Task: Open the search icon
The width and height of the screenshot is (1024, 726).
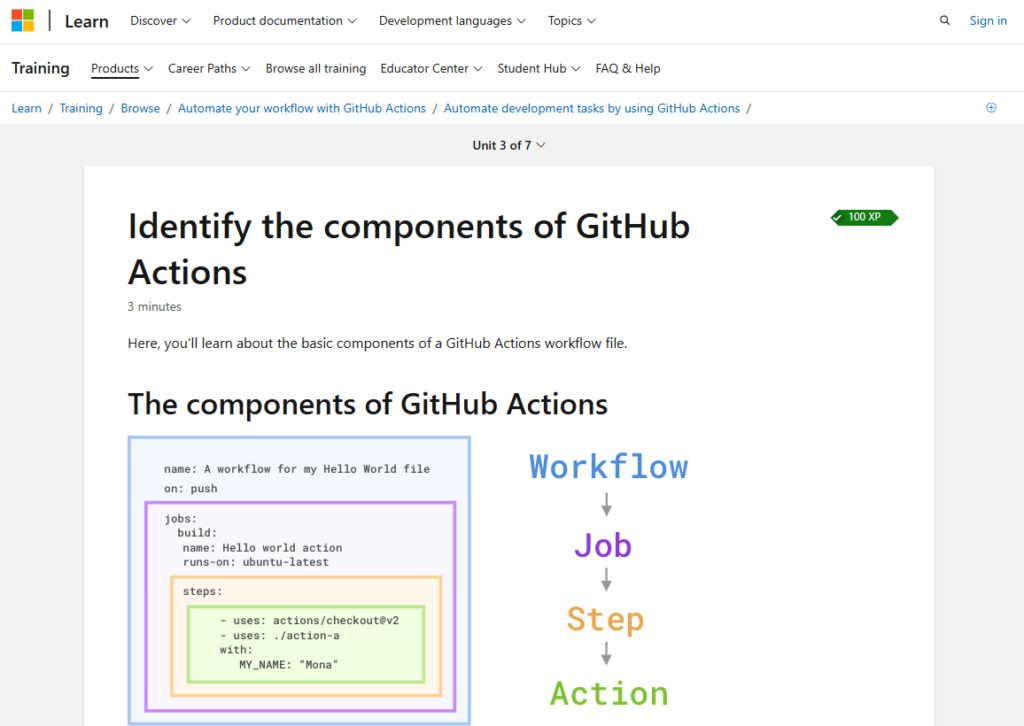Action: [x=944, y=21]
